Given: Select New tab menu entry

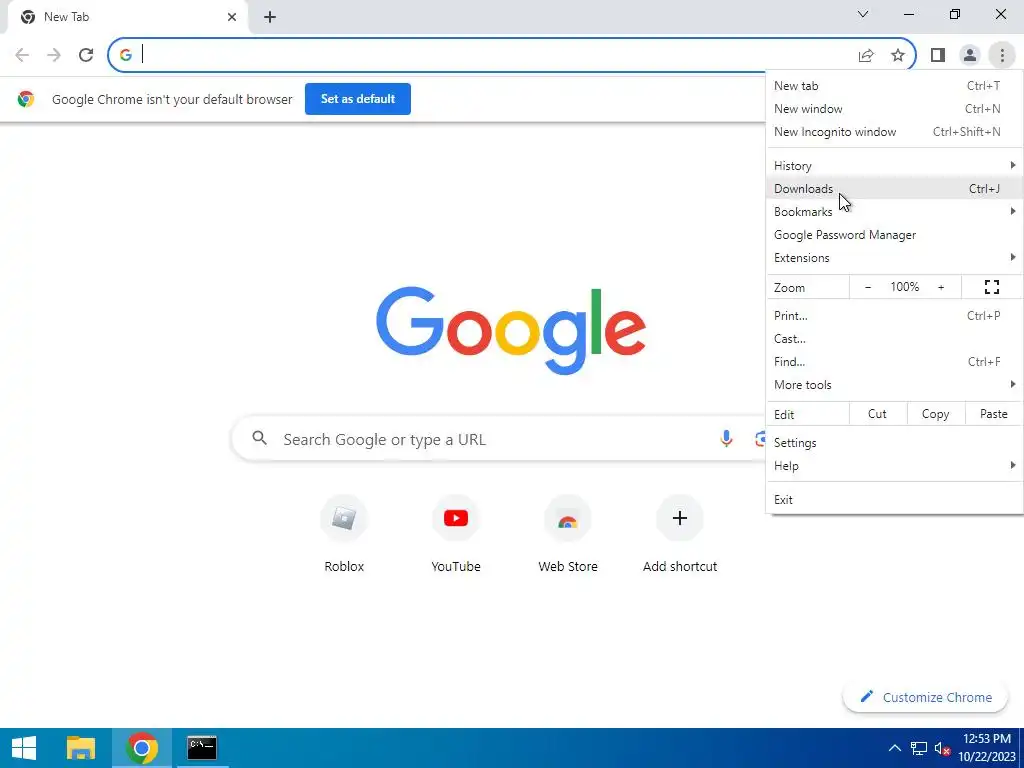Looking at the screenshot, I should pos(895,86).
